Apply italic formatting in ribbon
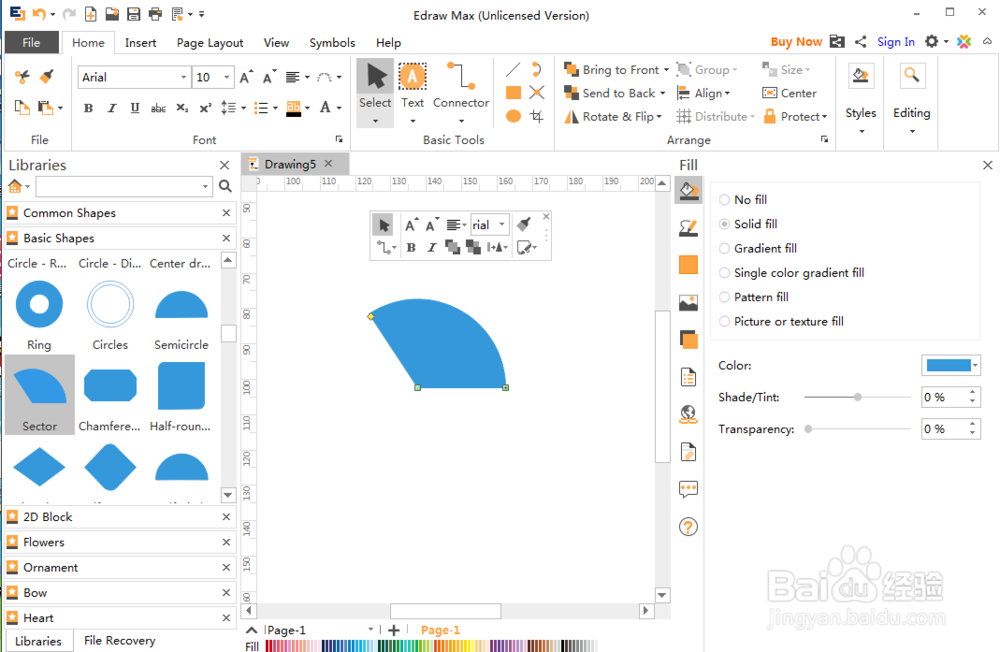1000x652 pixels. coord(112,108)
